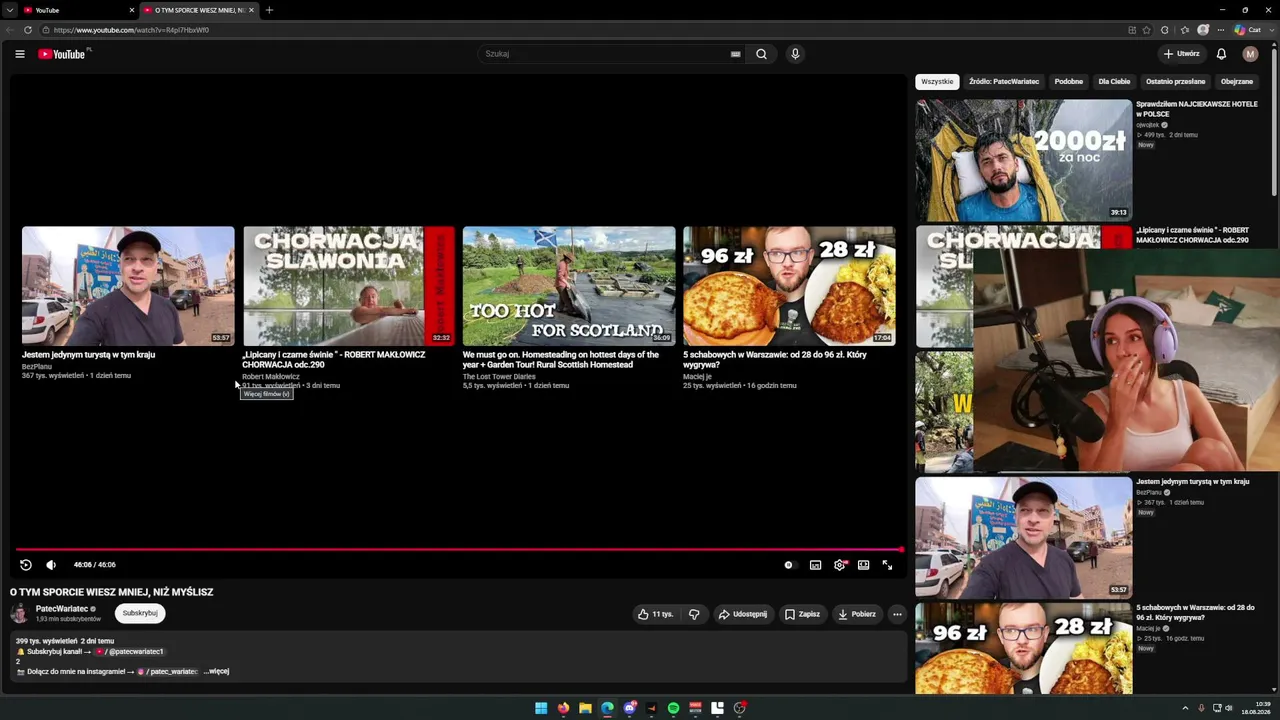Click the Utwórz create button
This screenshot has height=720, width=1280.
pos(1181,54)
